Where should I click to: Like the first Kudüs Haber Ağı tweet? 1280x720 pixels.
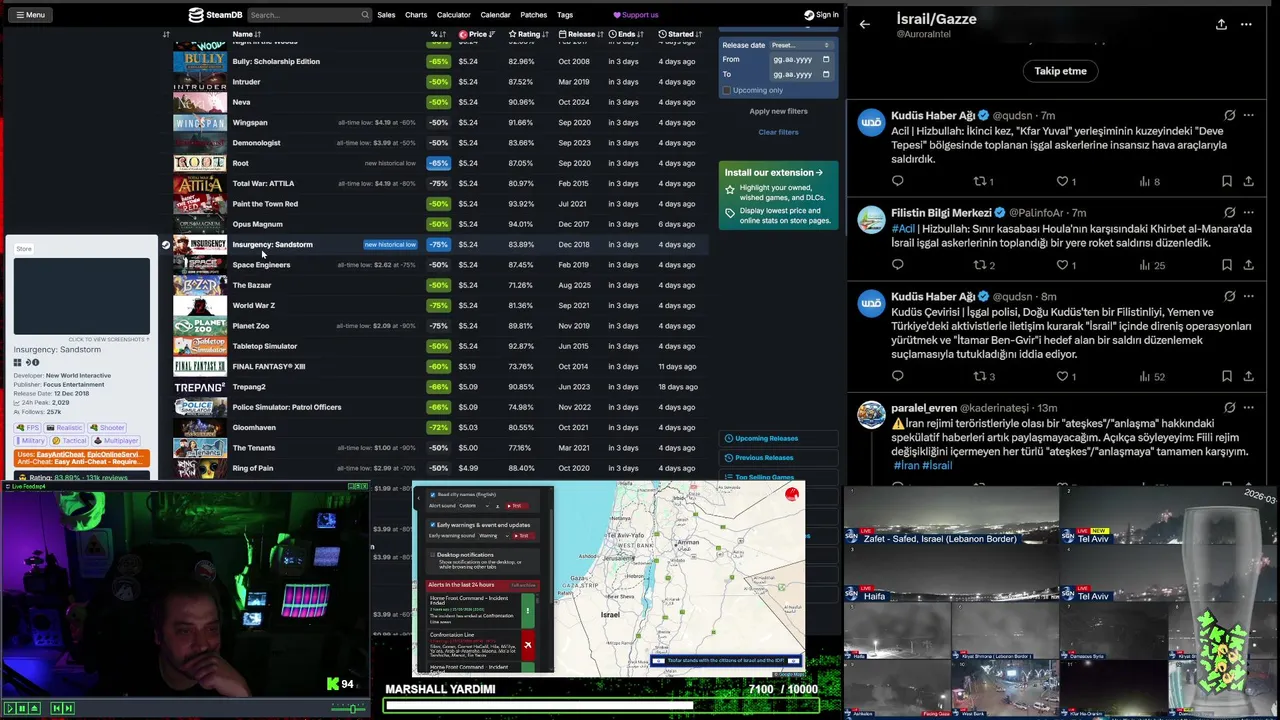point(1062,181)
